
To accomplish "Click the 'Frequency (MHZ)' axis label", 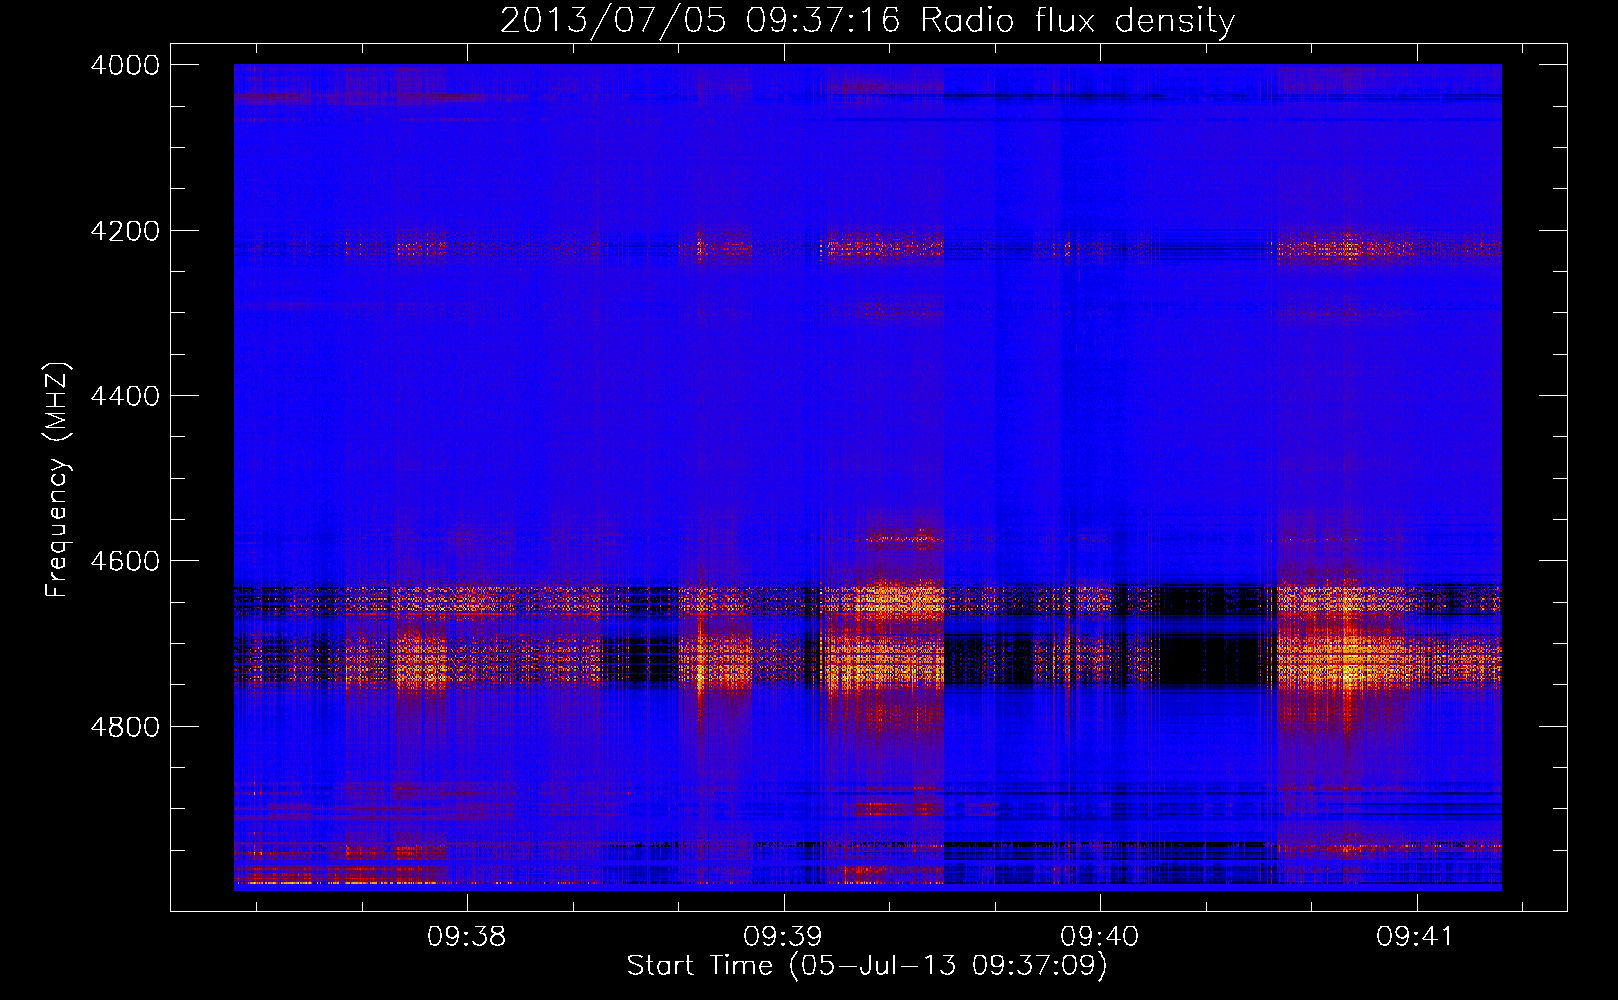I will click(57, 480).
